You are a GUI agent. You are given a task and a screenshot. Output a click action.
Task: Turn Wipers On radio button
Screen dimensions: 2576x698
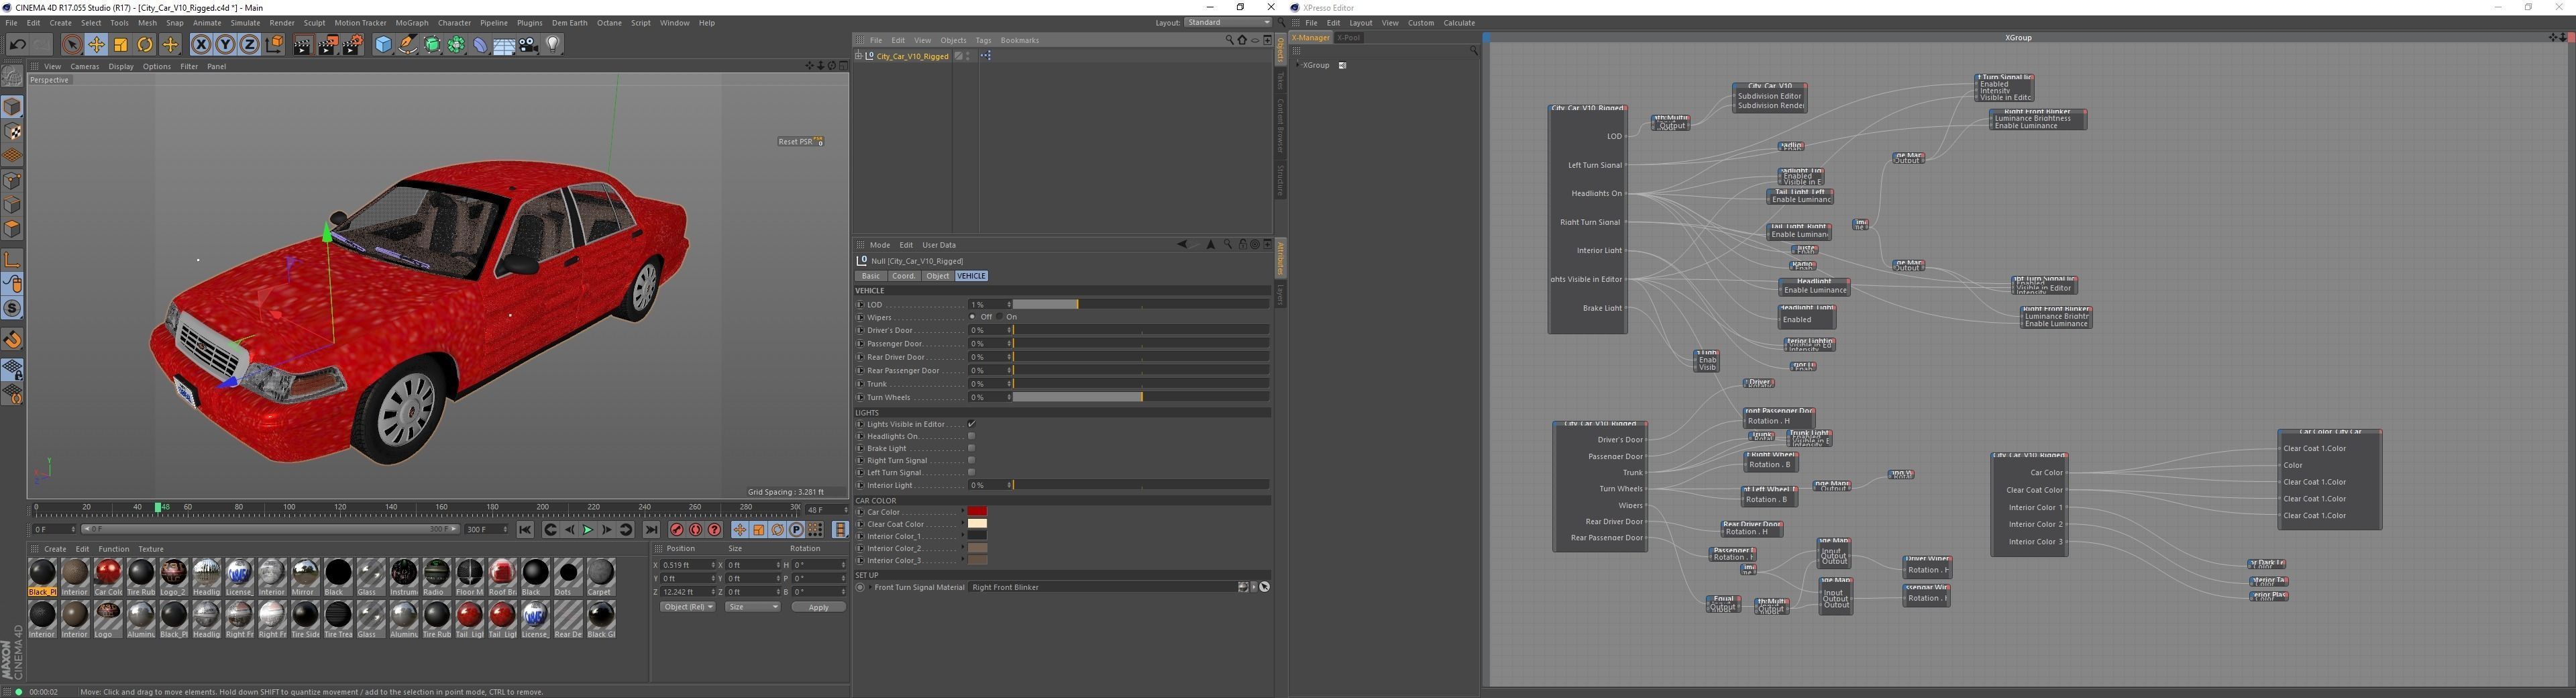click(x=999, y=317)
